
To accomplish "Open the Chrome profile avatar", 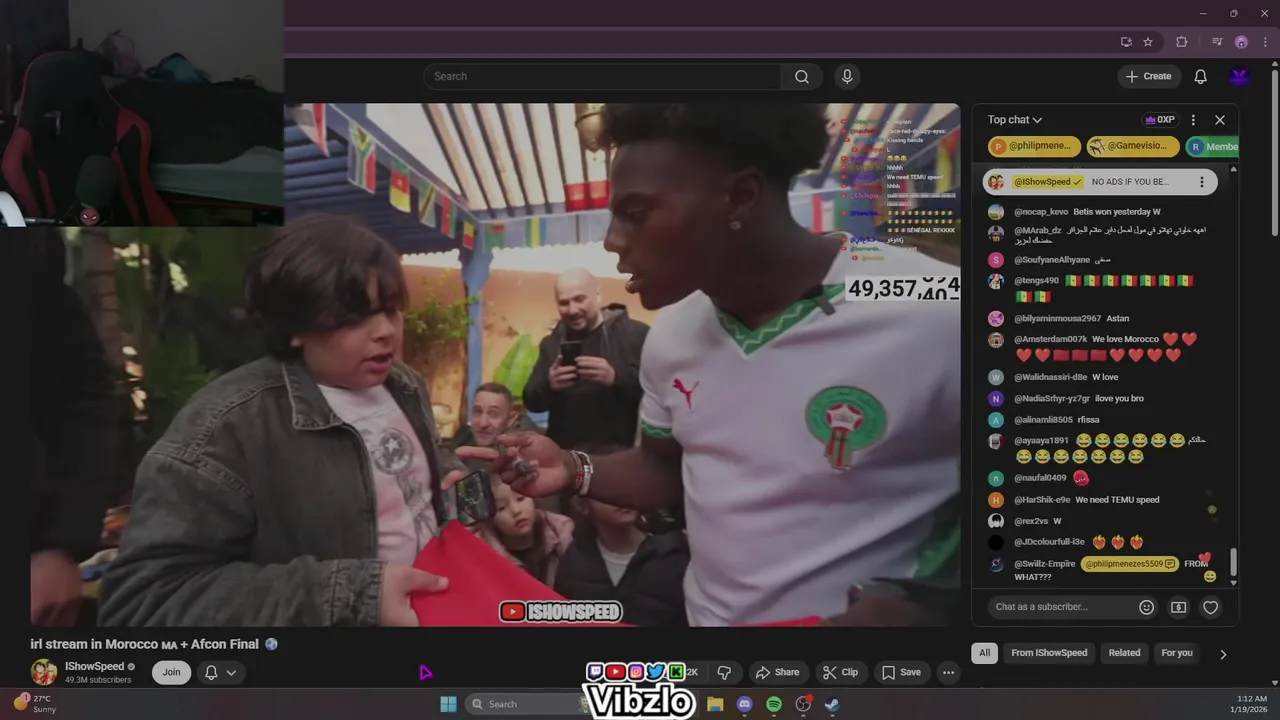I will click(1241, 42).
